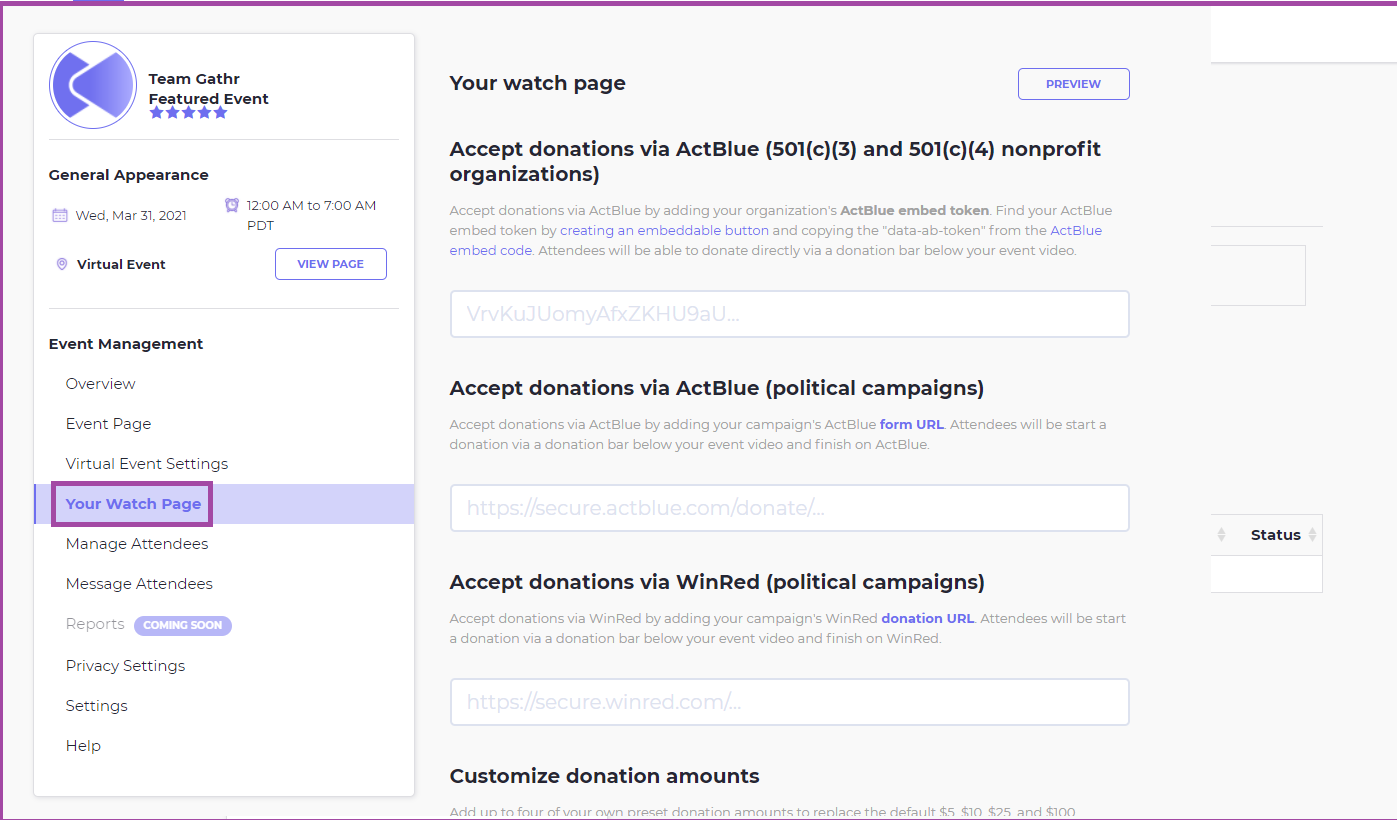Click the WinRed donation URL input field
The image size is (1397, 820).
point(789,702)
